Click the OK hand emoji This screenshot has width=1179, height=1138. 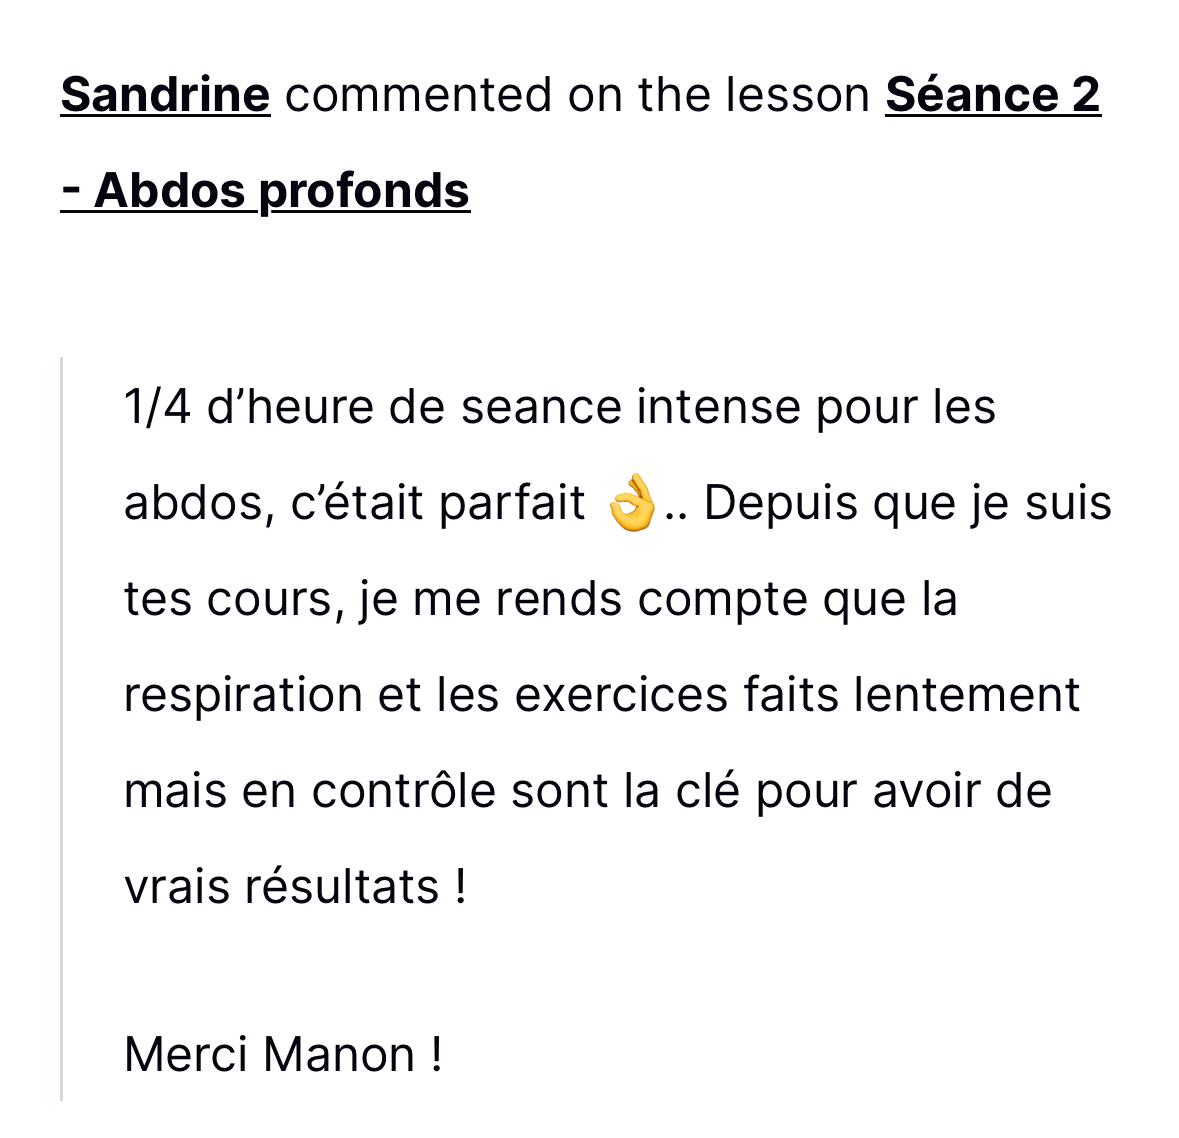click(x=632, y=503)
